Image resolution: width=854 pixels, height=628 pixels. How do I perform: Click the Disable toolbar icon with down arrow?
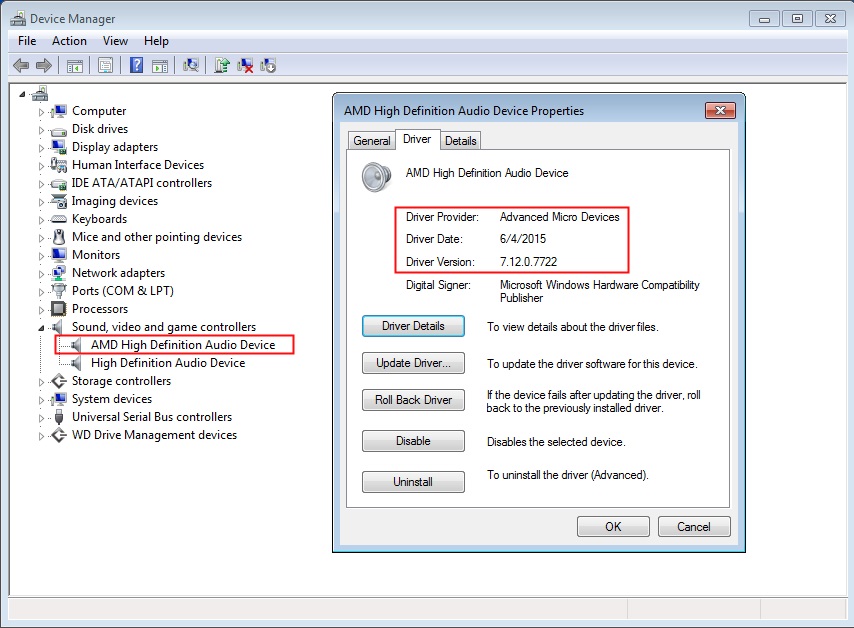268,66
